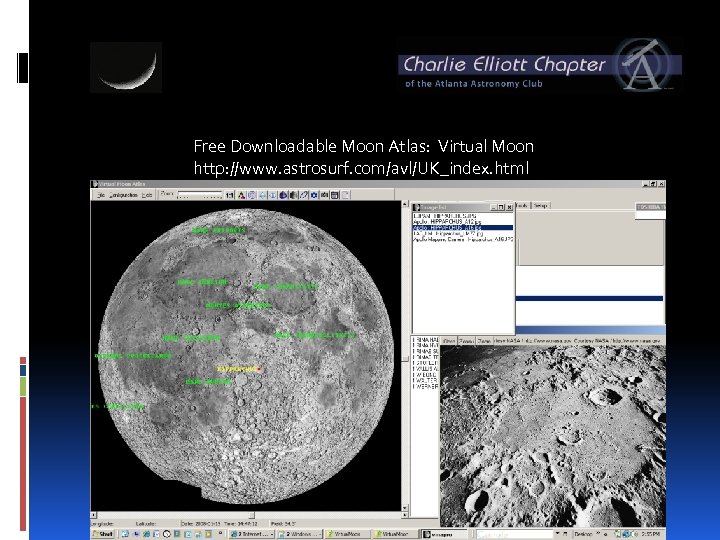Switch to the Tools tab
Viewport: 720px width, 540px height.
(x=522, y=205)
